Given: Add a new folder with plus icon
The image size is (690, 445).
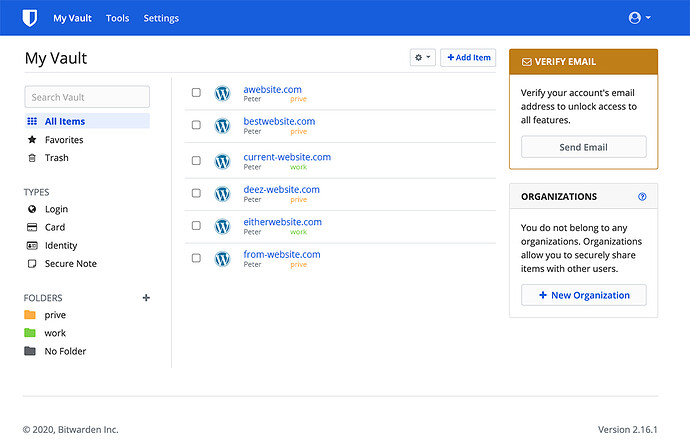Looking at the screenshot, I should (146, 298).
